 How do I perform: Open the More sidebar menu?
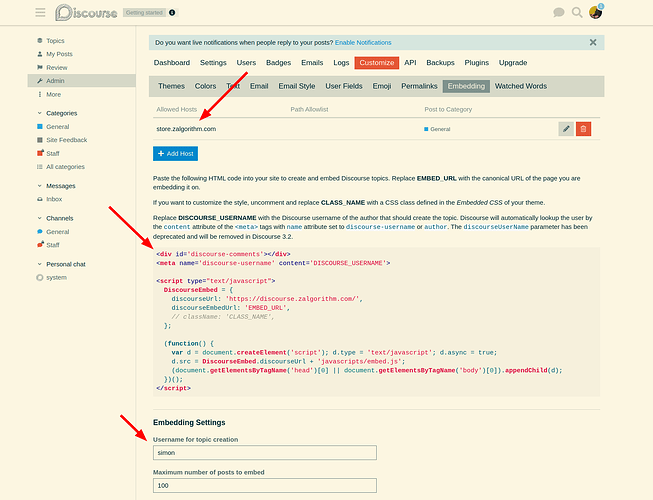(x=53, y=95)
